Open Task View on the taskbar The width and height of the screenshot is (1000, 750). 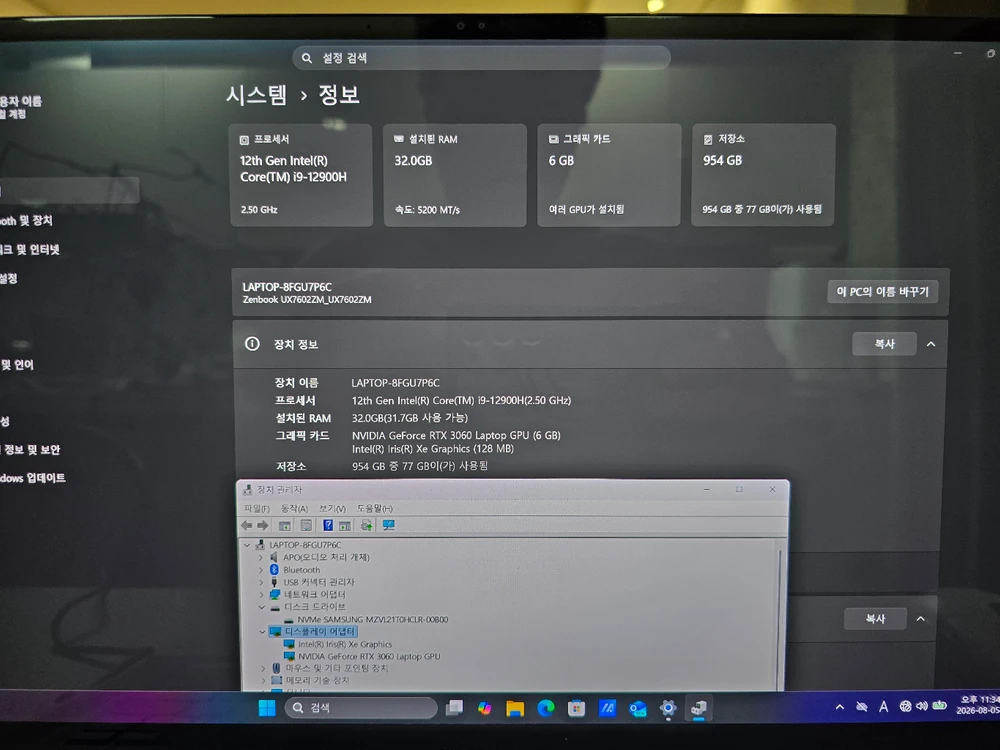tap(454, 708)
